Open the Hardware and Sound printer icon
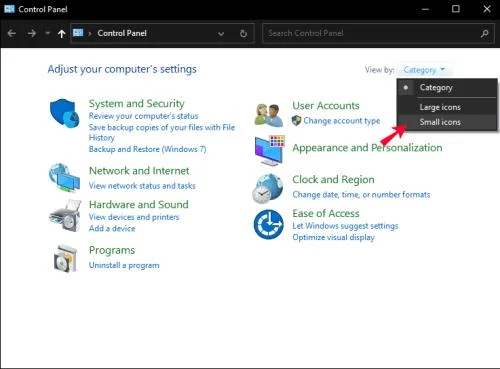The image size is (500, 369). tap(65, 216)
